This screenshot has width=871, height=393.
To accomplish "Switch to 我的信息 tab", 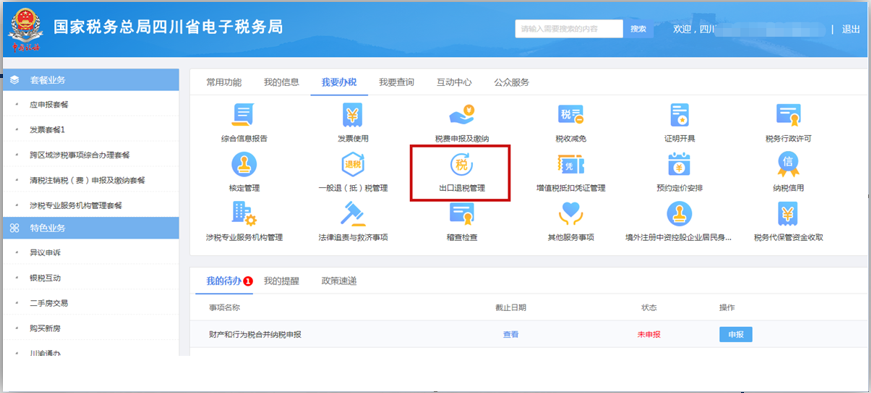I will [x=282, y=82].
